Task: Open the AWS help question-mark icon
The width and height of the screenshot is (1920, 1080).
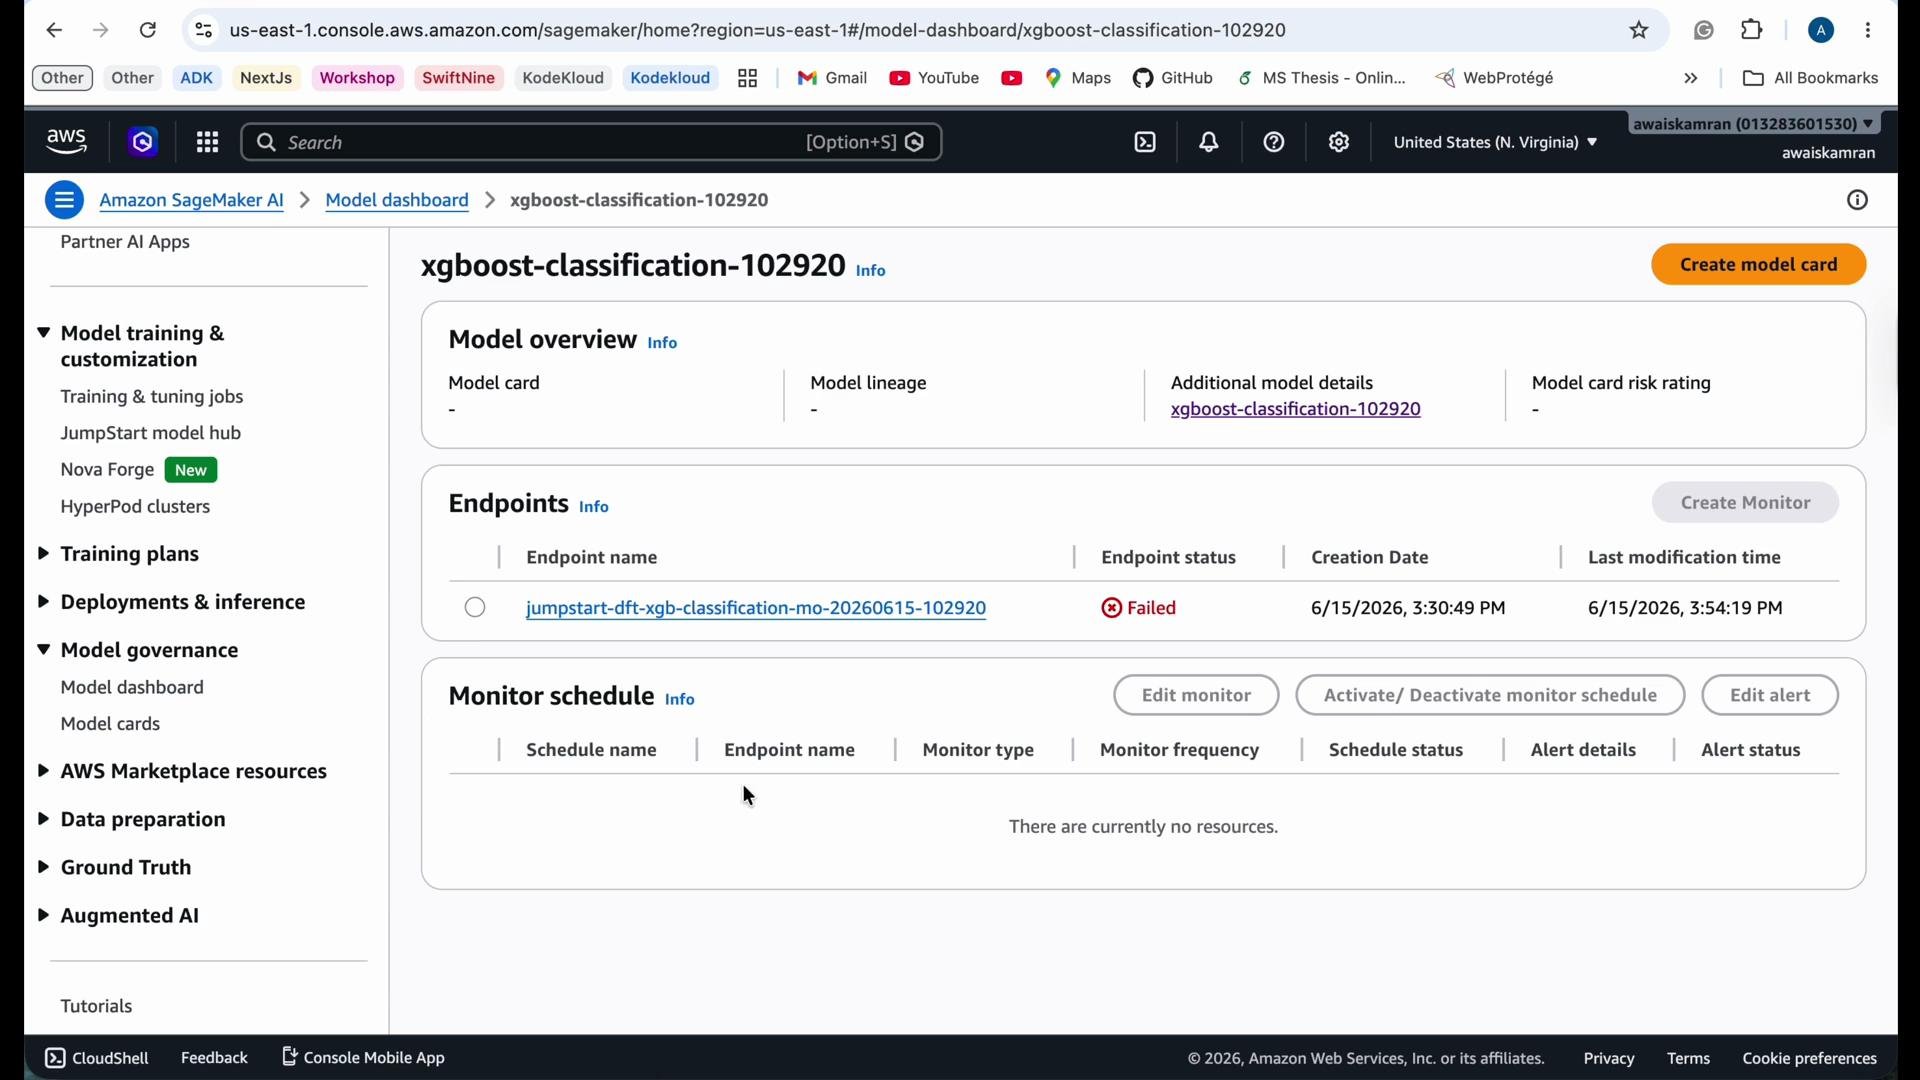Action: (x=1274, y=143)
